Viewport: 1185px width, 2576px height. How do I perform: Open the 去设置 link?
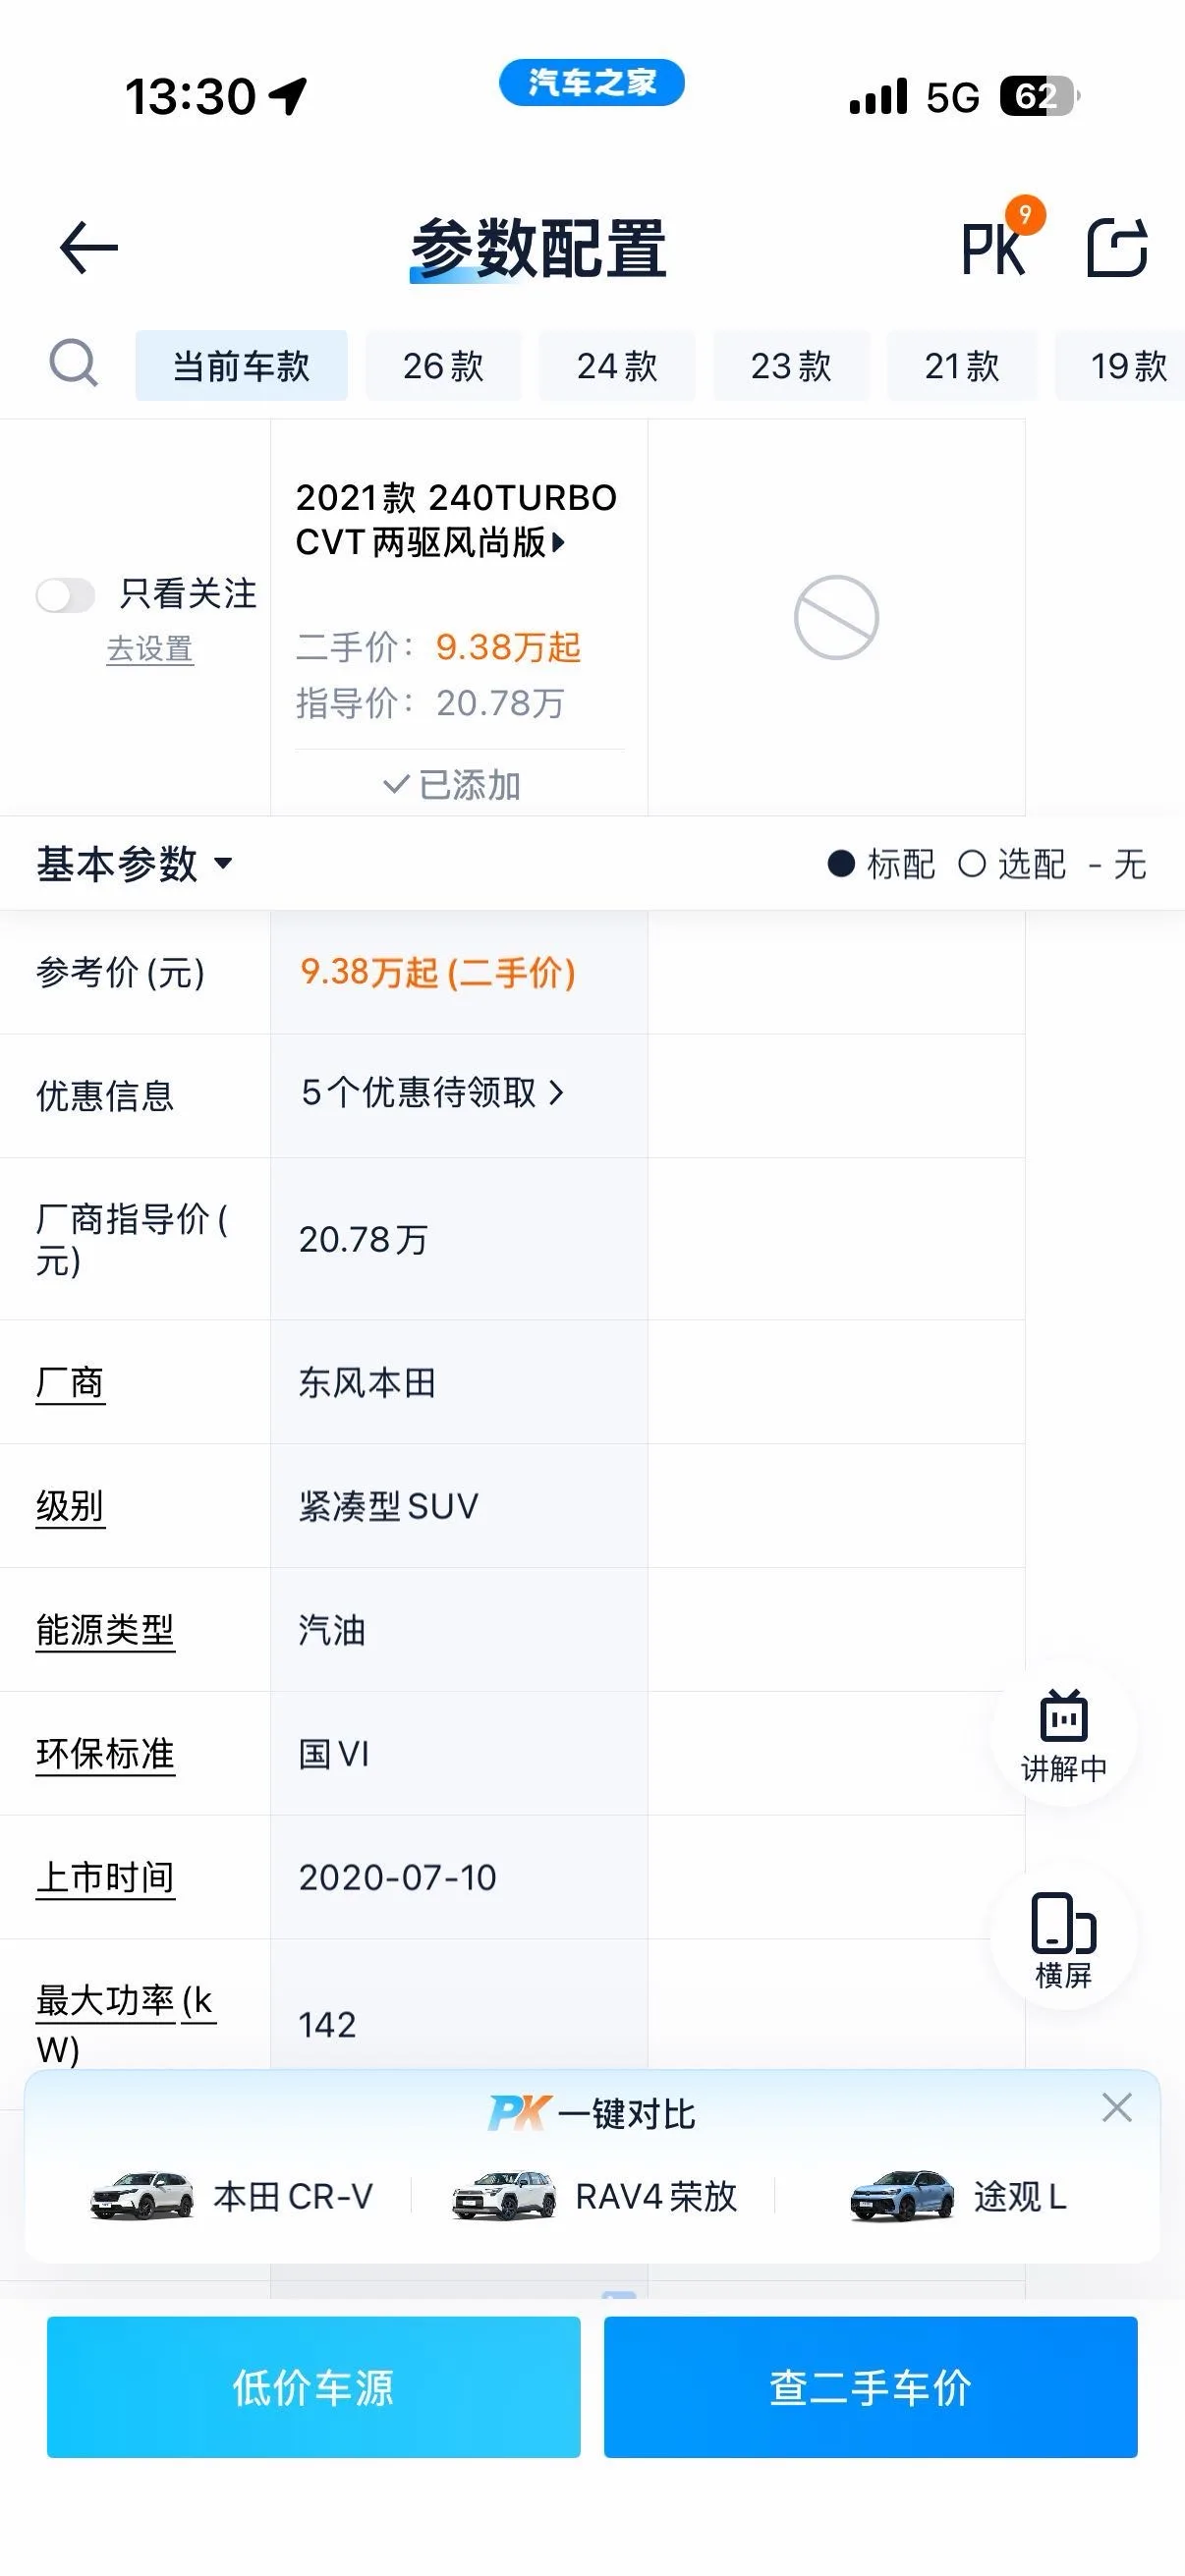click(150, 649)
